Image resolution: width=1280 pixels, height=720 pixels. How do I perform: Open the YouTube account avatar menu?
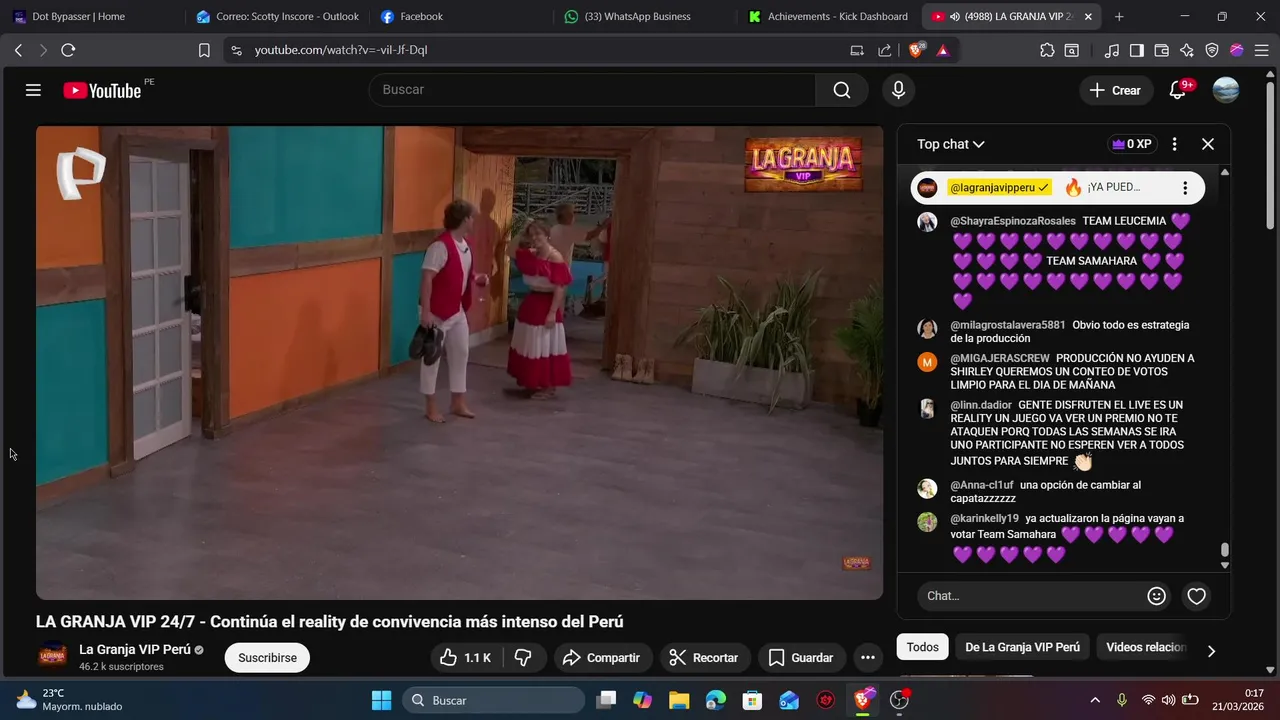(1226, 90)
